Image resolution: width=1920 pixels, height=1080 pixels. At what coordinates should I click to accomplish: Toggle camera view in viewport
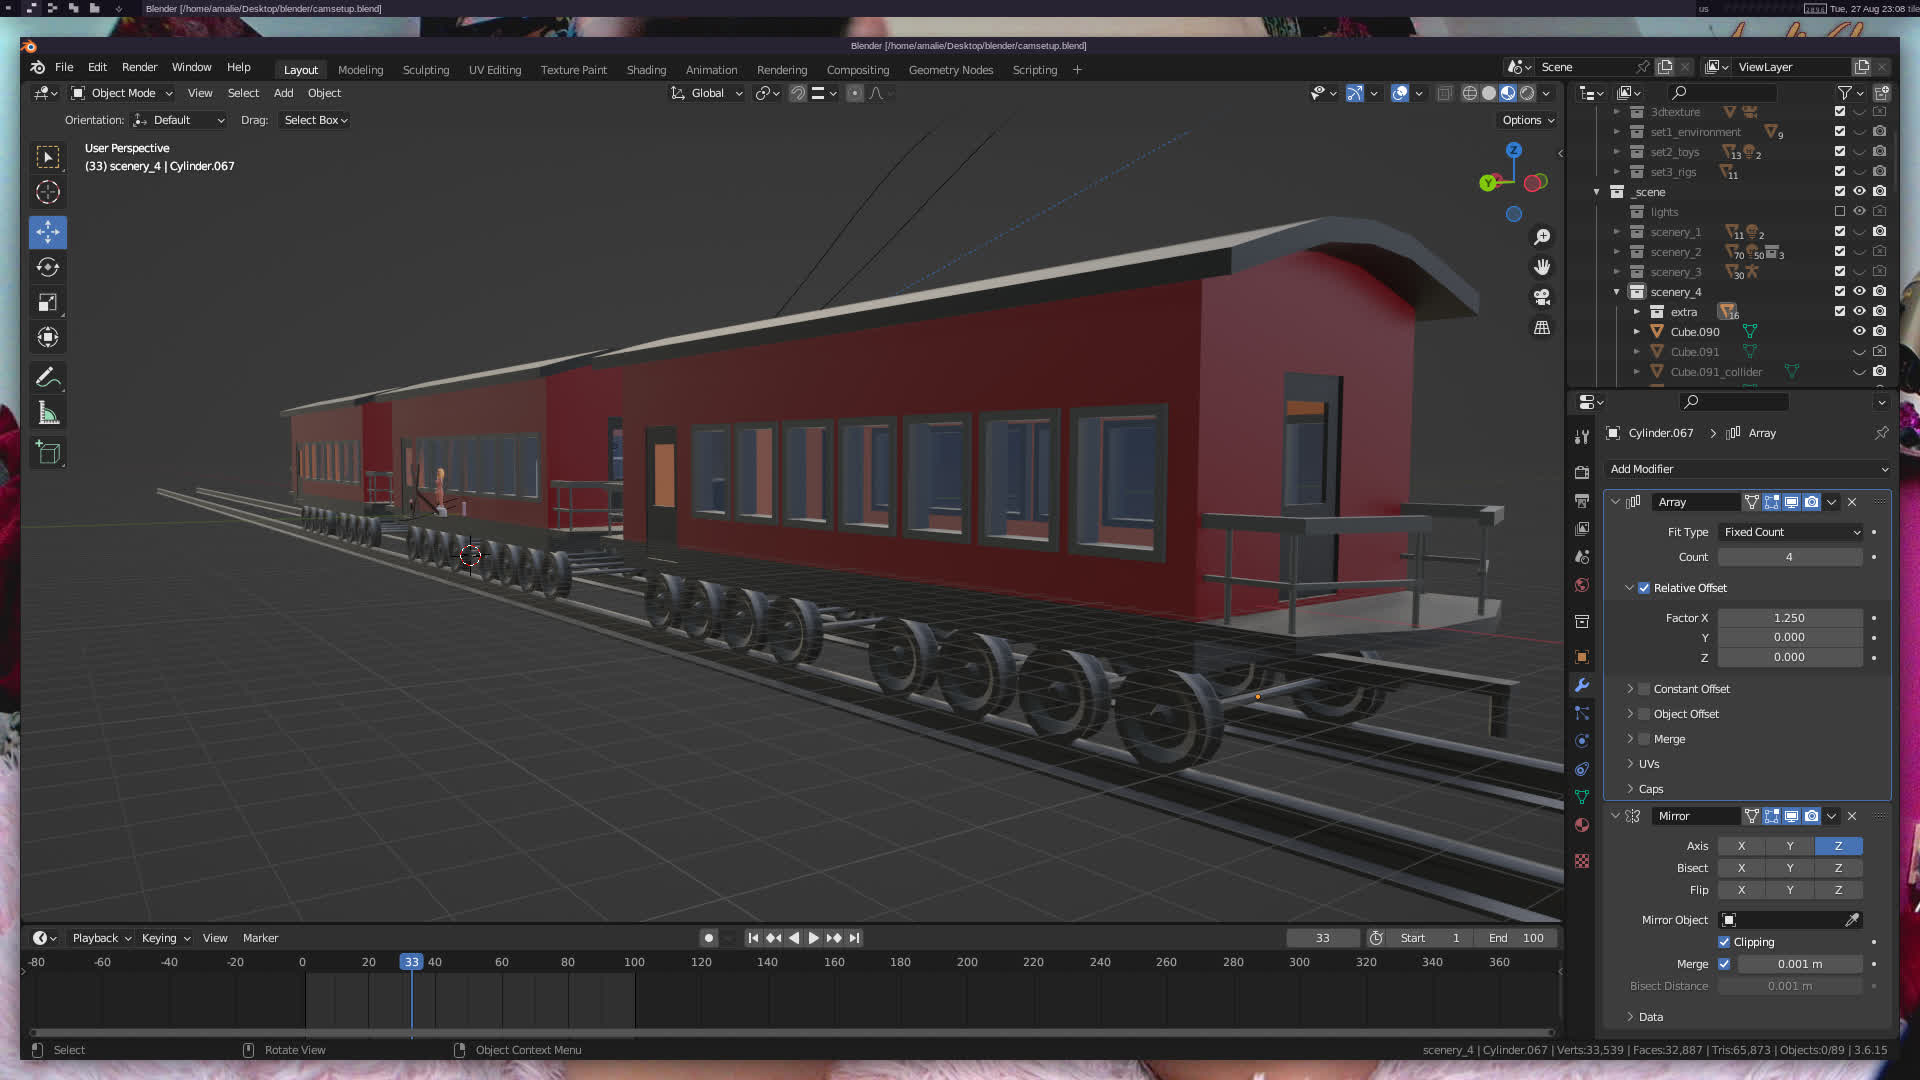[1542, 297]
